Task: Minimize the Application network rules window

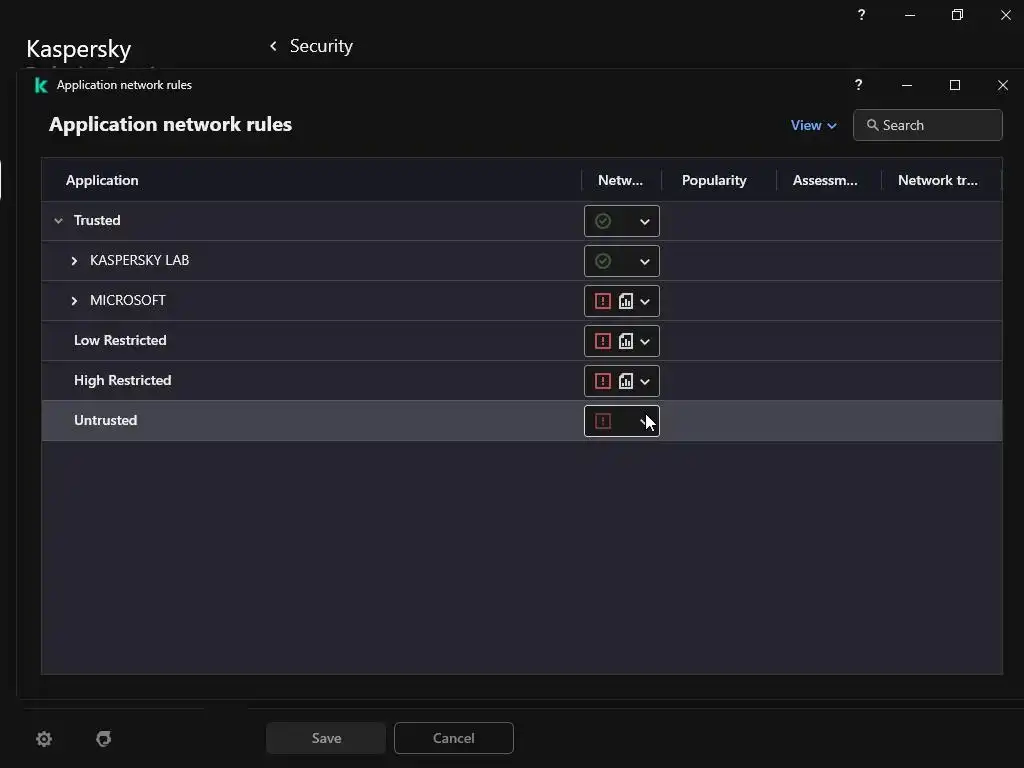Action: click(907, 85)
